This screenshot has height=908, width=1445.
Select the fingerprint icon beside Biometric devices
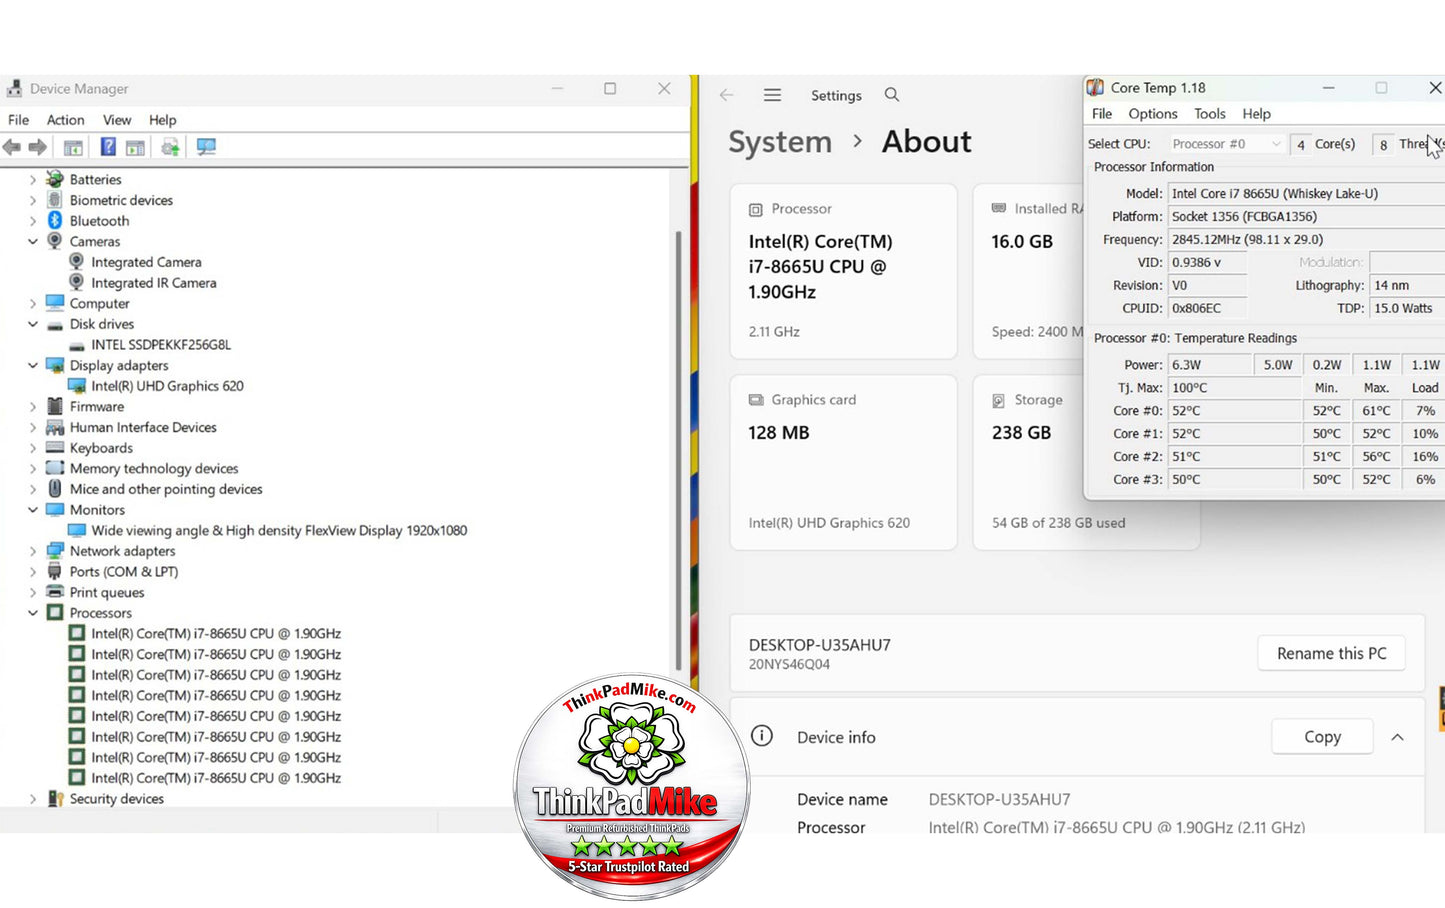[55, 200]
